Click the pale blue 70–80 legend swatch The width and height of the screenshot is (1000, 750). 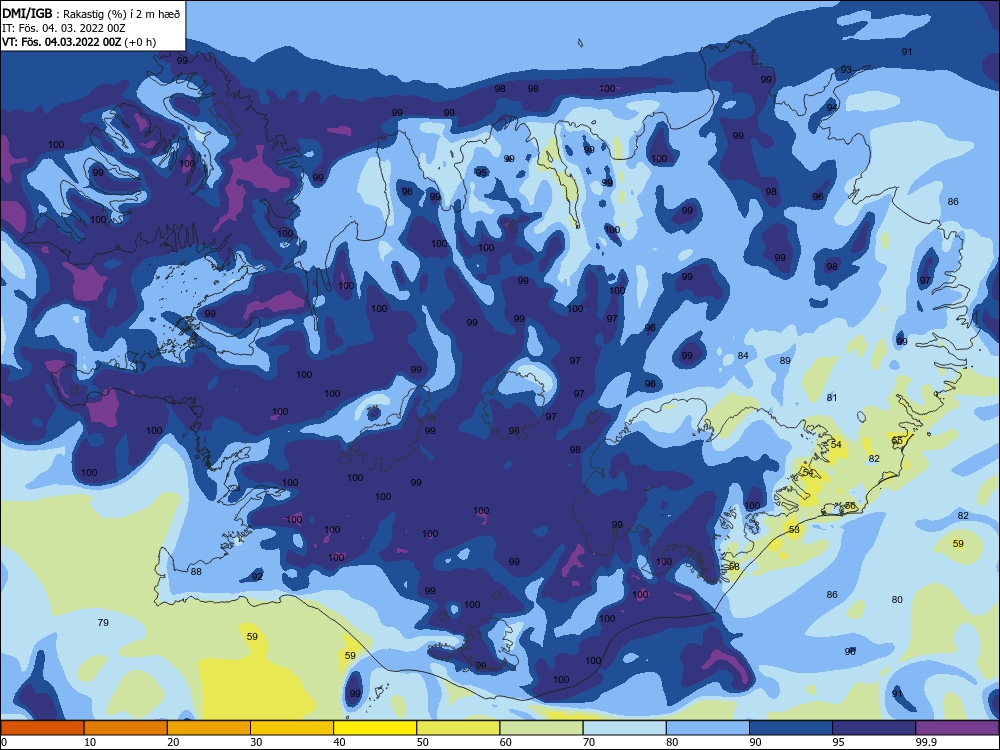pos(624,728)
